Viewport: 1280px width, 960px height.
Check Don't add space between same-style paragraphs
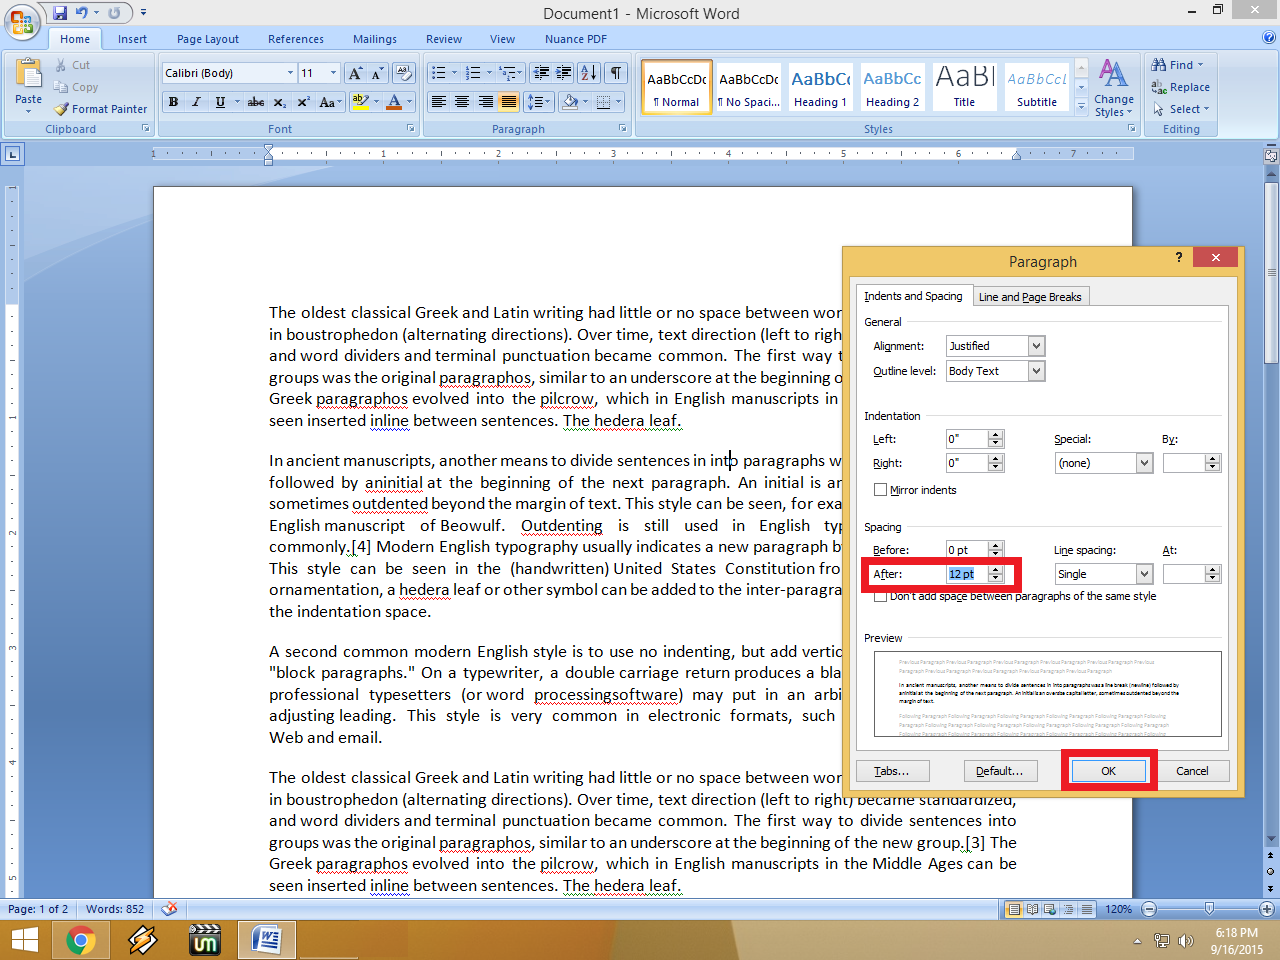(881, 595)
